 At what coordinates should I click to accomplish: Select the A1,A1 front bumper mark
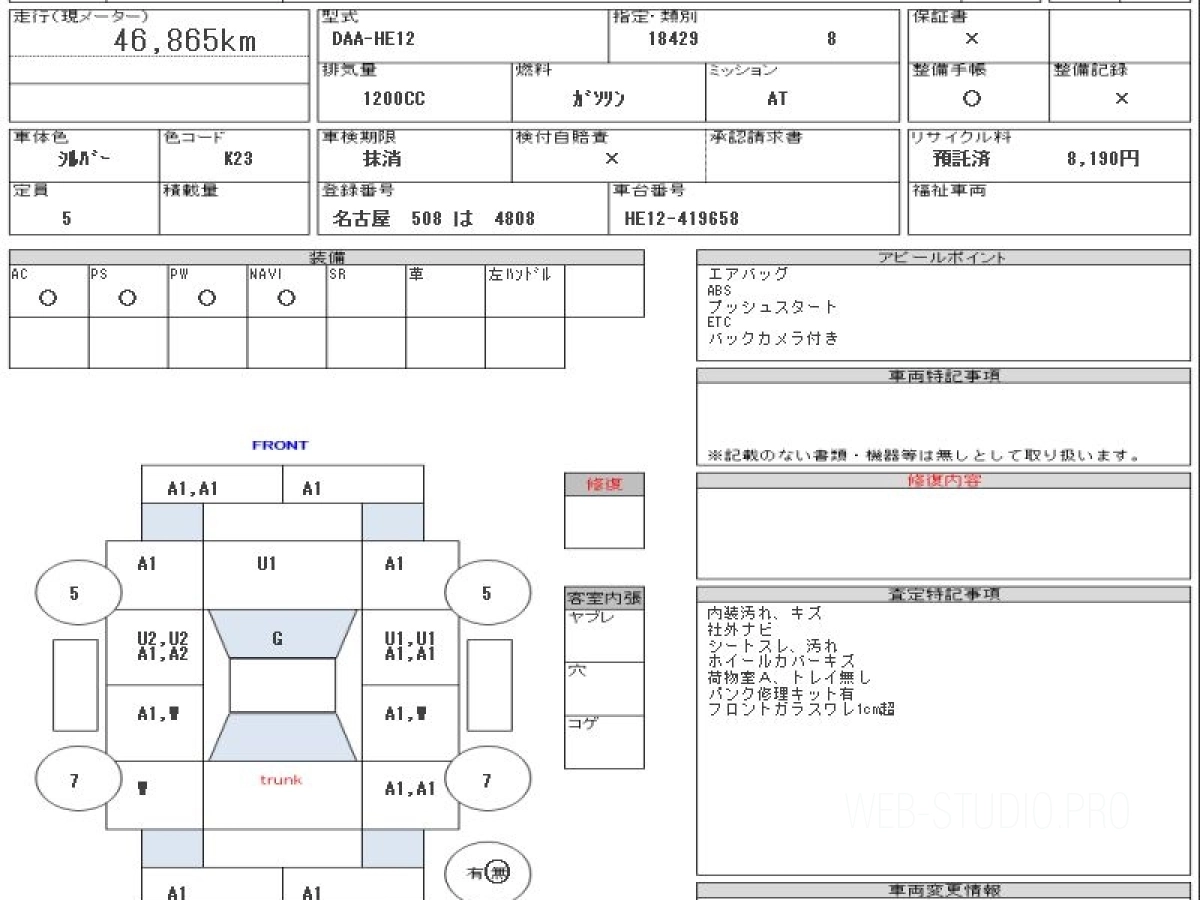[193, 488]
